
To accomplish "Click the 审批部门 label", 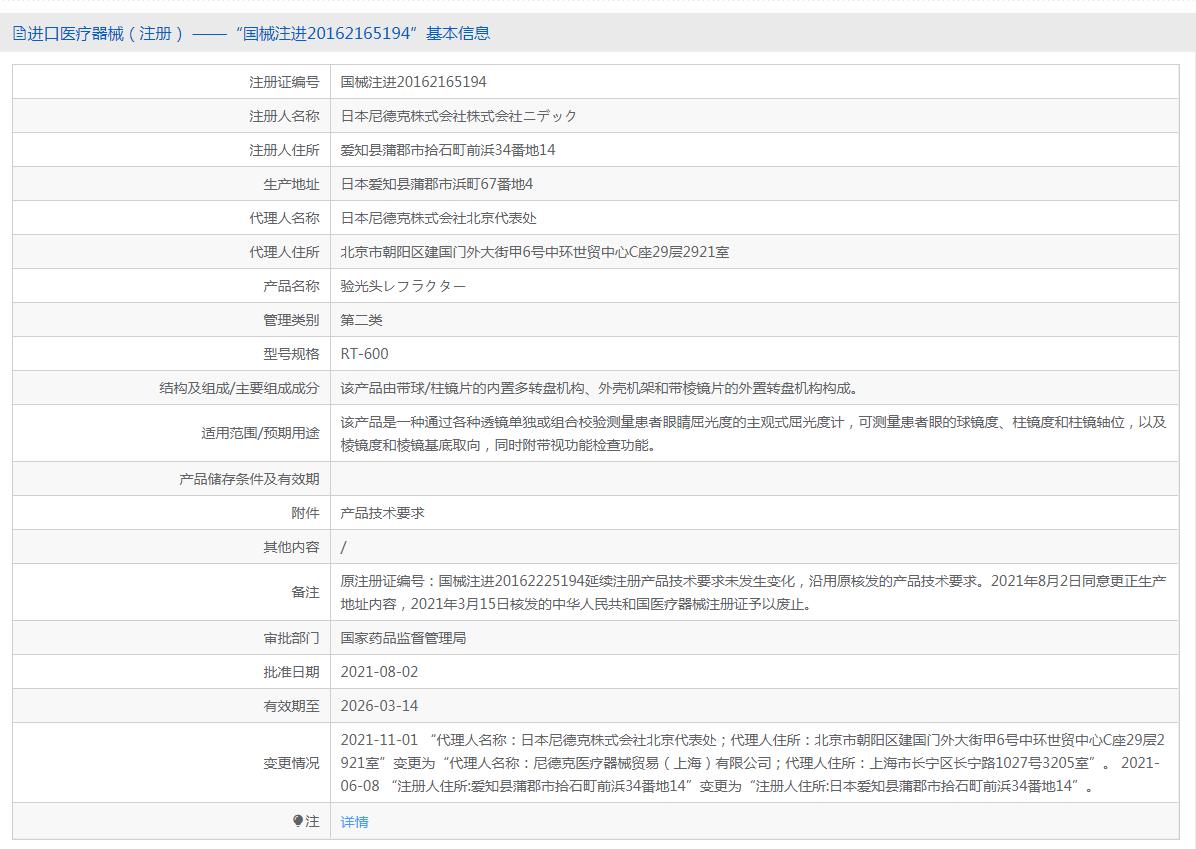I will (291, 638).
